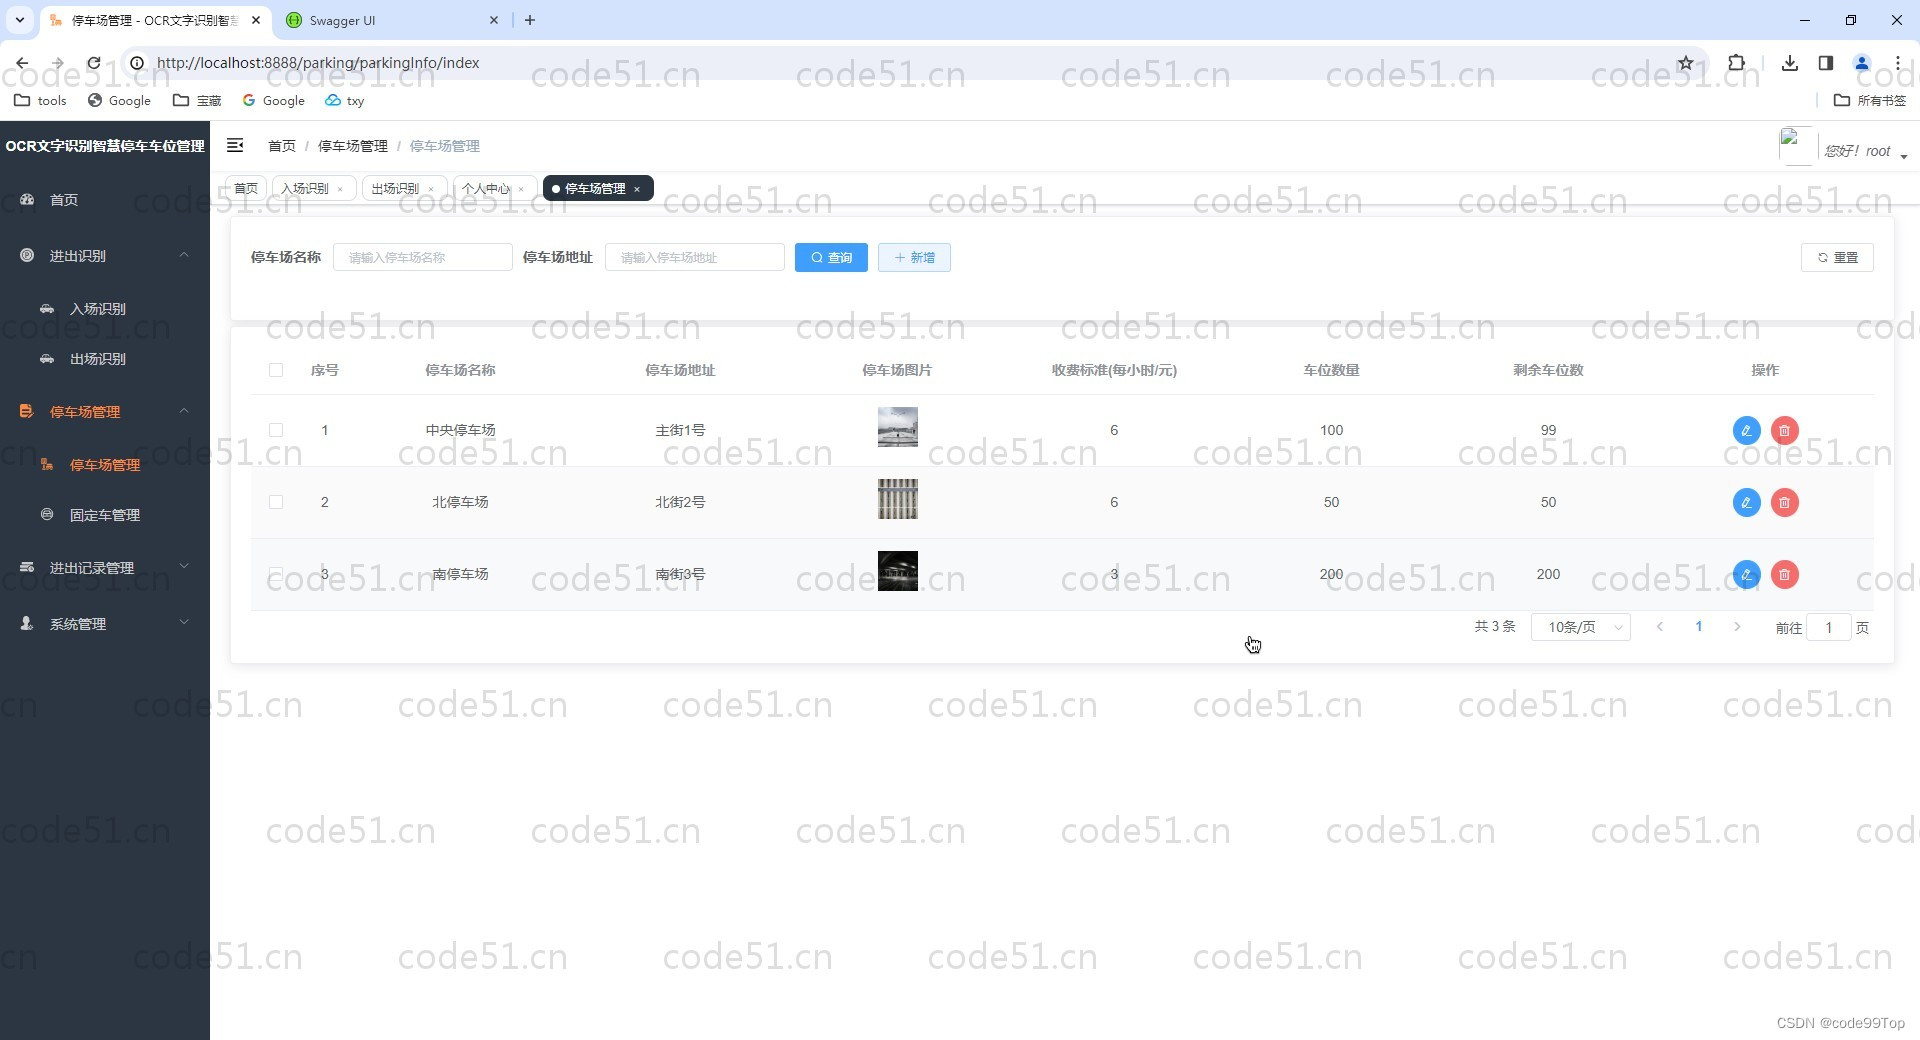This screenshot has height=1040, width=1920.
Task: Switch to the Swagger UI browser tab
Action: [x=390, y=20]
